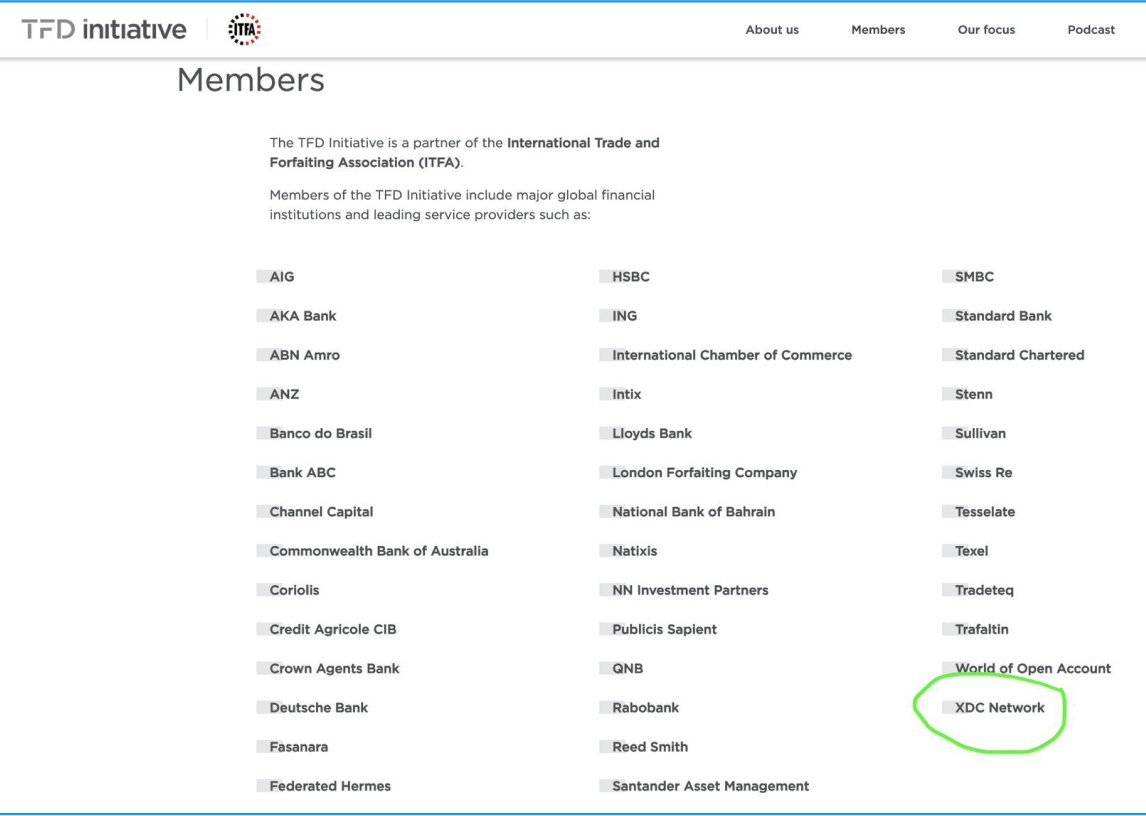This screenshot has width=1146, height=816.
Task: Click the Members page heading
Action: (251, 80)
